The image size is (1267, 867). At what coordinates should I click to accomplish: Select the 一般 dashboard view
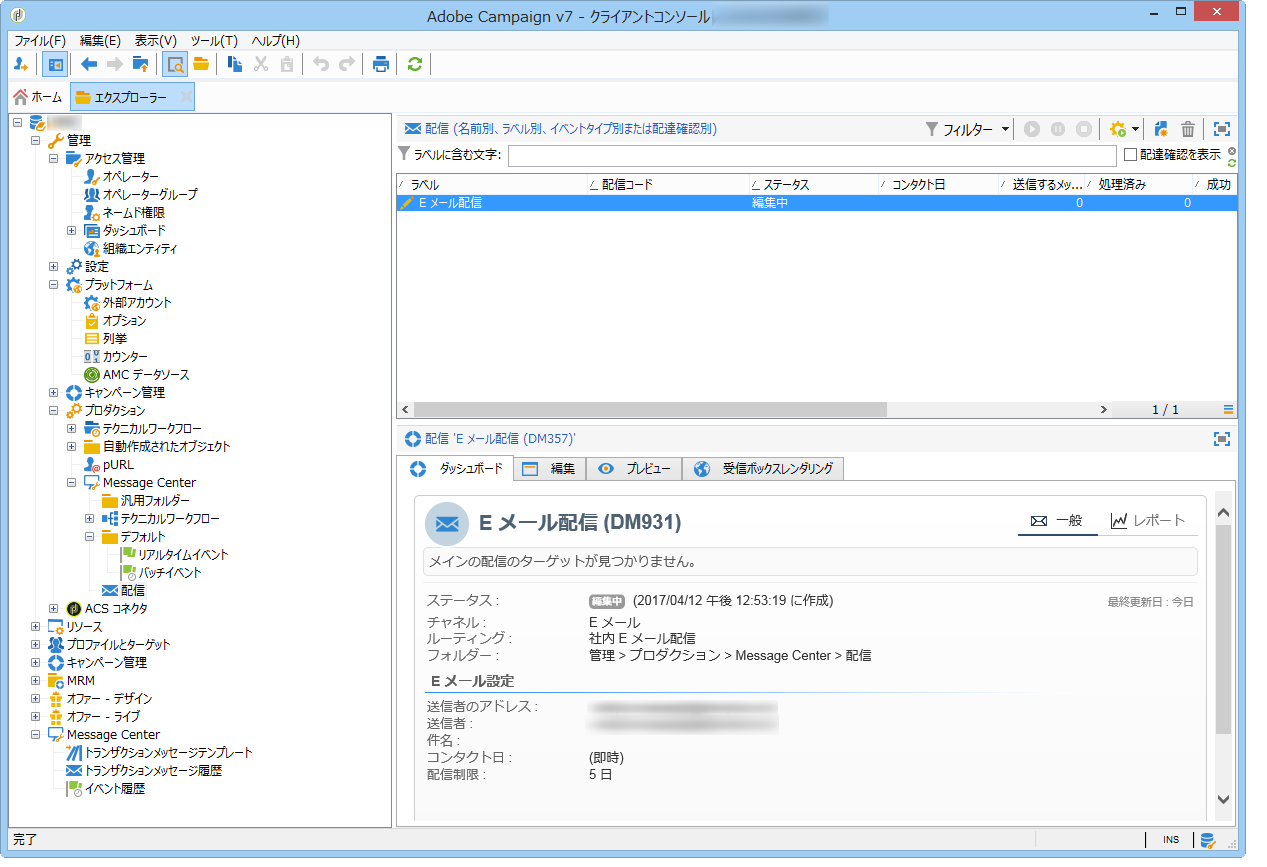pos(1057,521)
